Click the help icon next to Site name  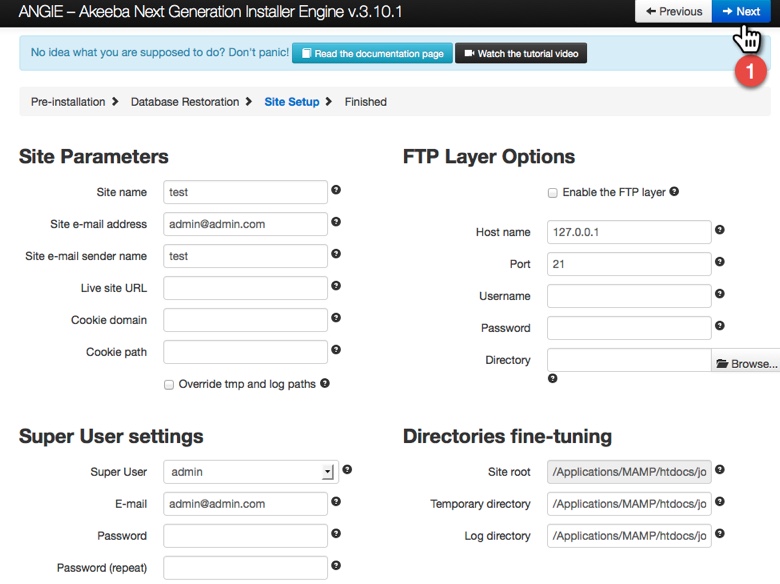(x=336, y=190)
